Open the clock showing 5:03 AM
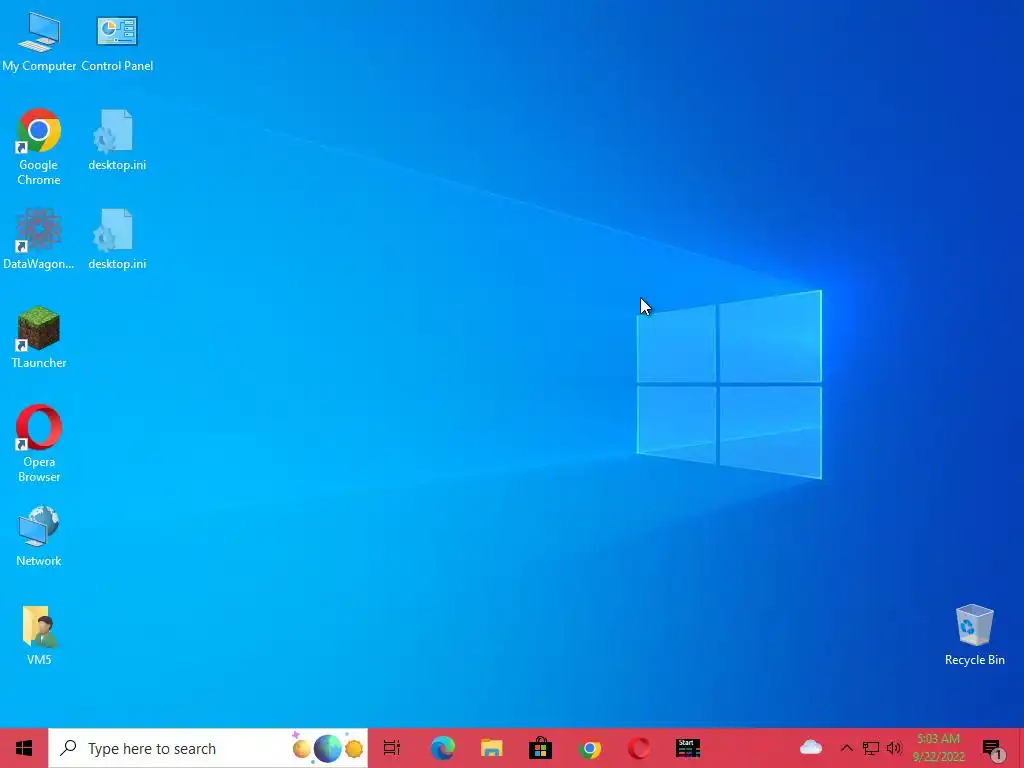Viewport: 1024px width, 768px height. tap(938, 748)
